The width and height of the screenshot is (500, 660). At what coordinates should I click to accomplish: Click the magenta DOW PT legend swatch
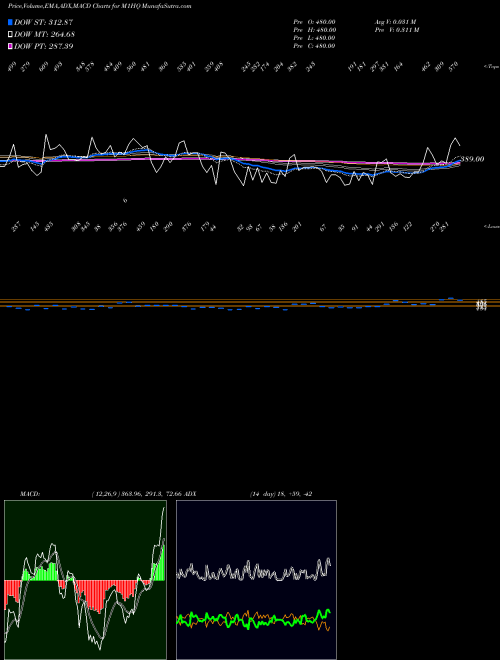point(10,46)
